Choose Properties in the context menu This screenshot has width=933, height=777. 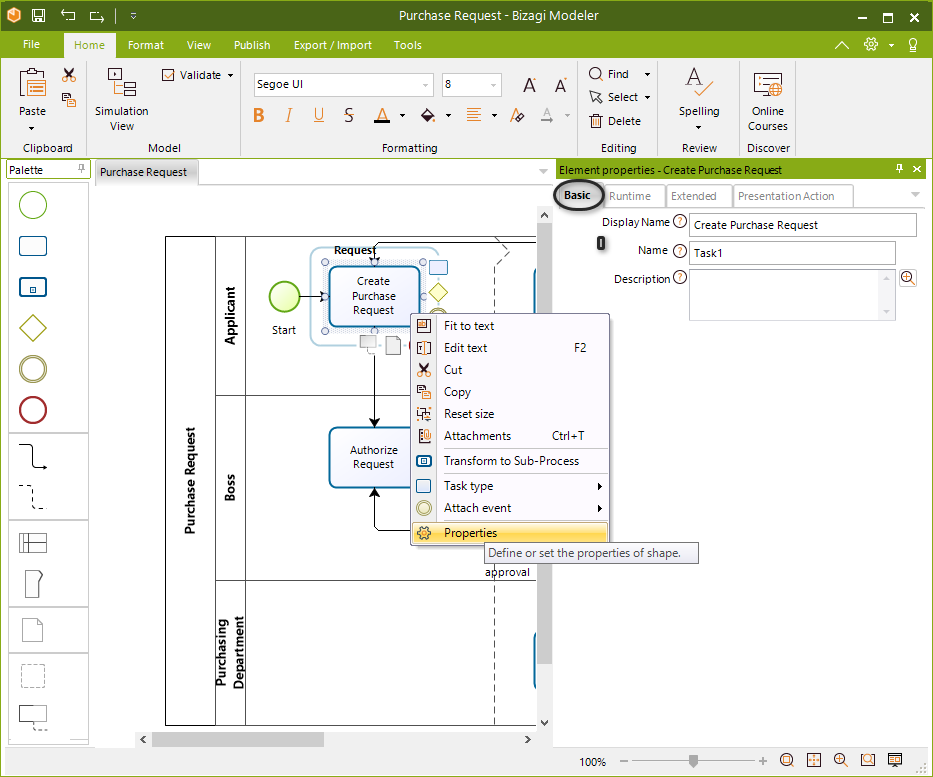510,532
